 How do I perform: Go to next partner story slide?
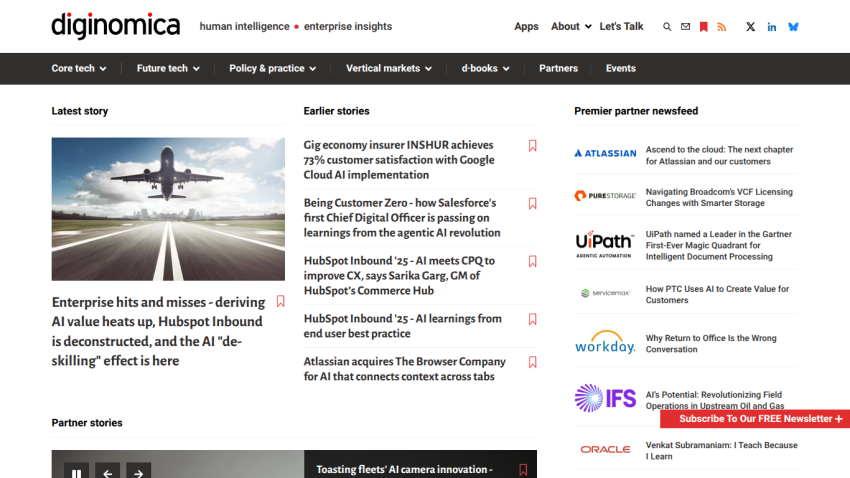tap(139, 471)
